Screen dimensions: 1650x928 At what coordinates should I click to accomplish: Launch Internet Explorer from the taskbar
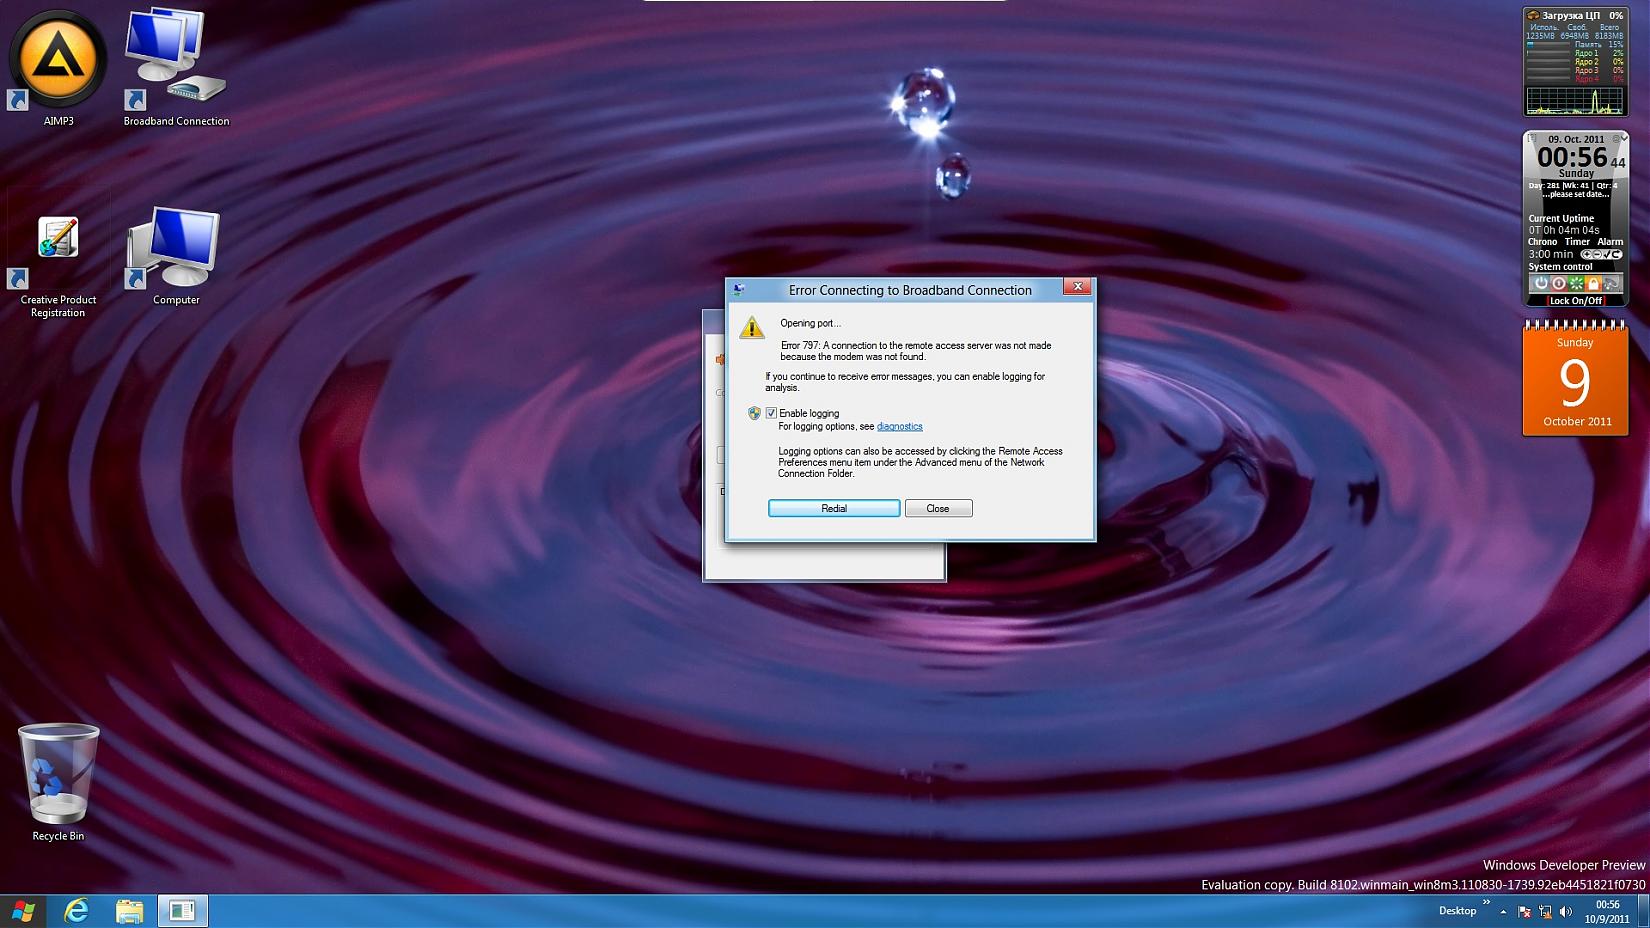(76, 911)
